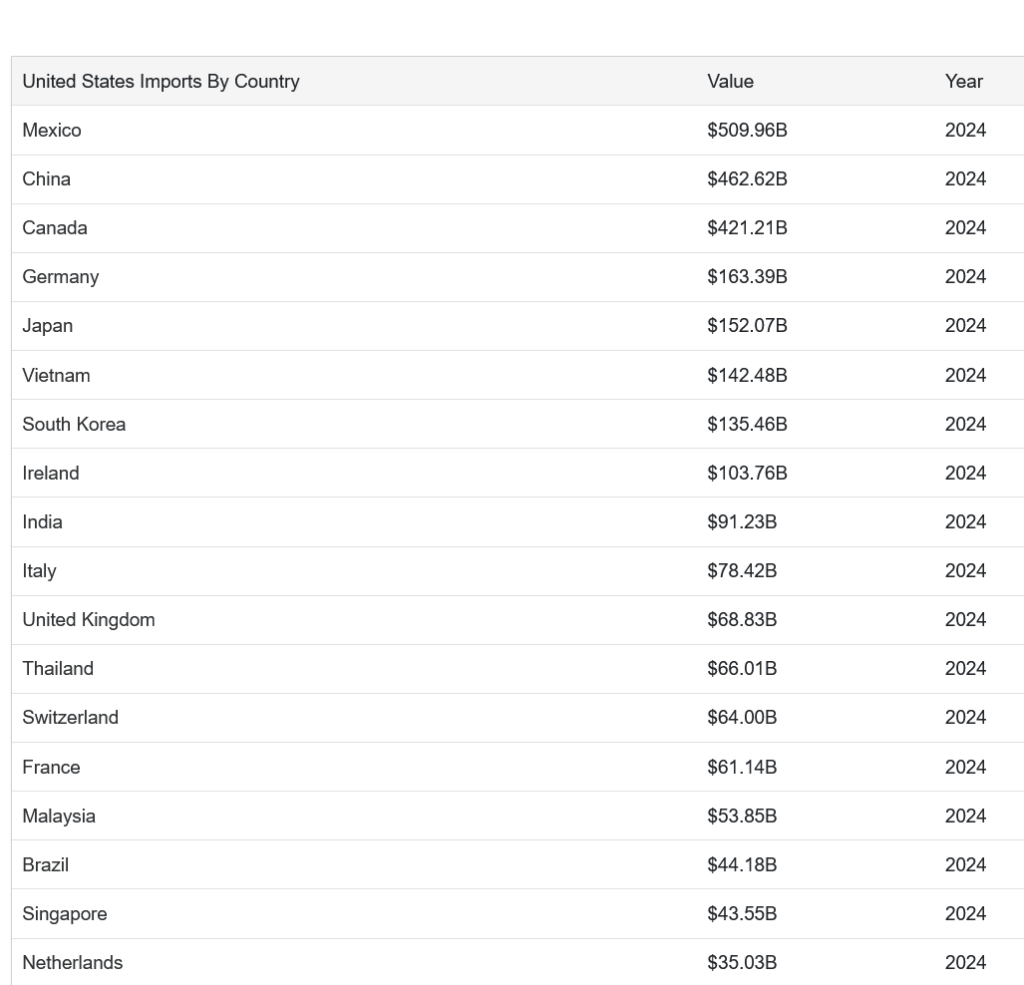Open the Thailand imports link
This screenshot has height=985, width=1024.
58,669
